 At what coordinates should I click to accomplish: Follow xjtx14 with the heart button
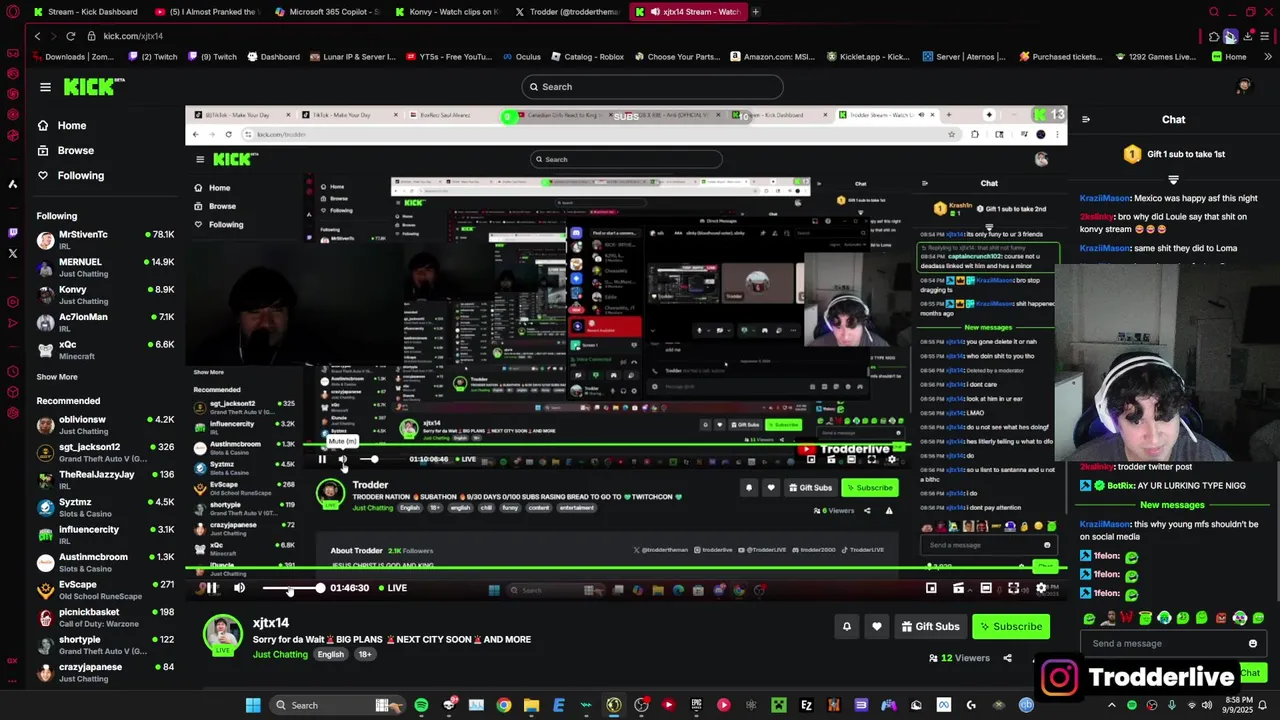(876, 626)
